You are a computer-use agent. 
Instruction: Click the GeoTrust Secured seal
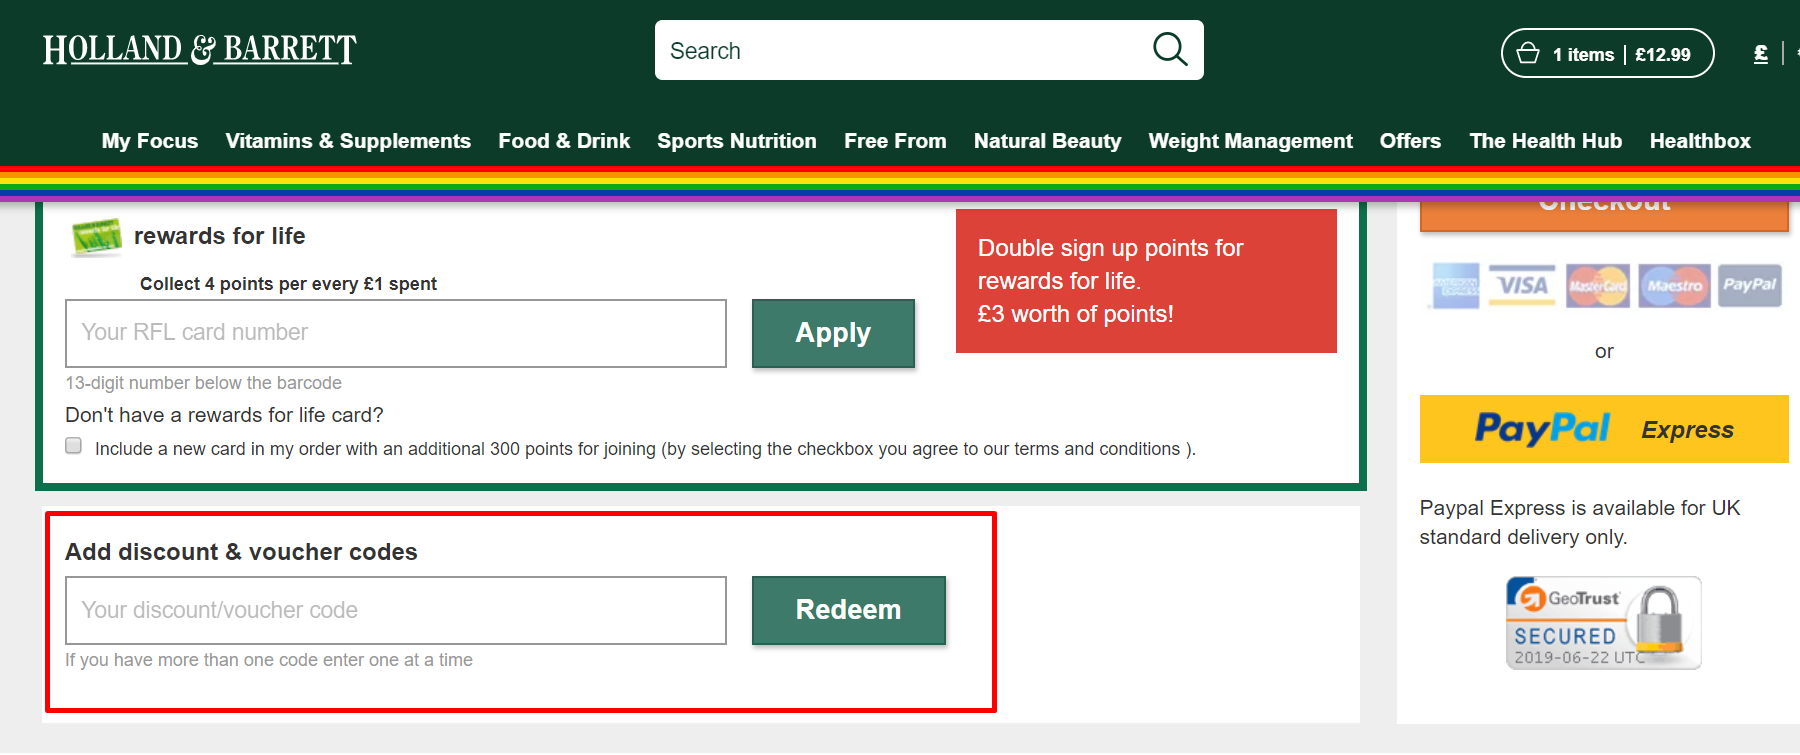(x=1602, y=622)
